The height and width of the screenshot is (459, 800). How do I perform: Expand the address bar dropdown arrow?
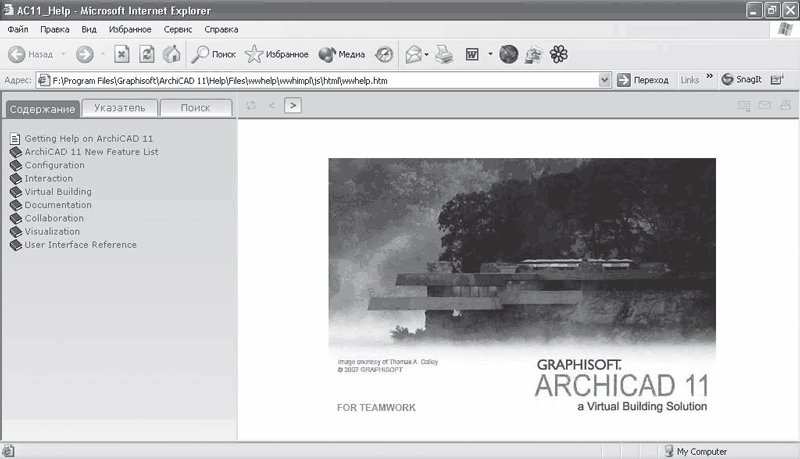coord(604,80)
